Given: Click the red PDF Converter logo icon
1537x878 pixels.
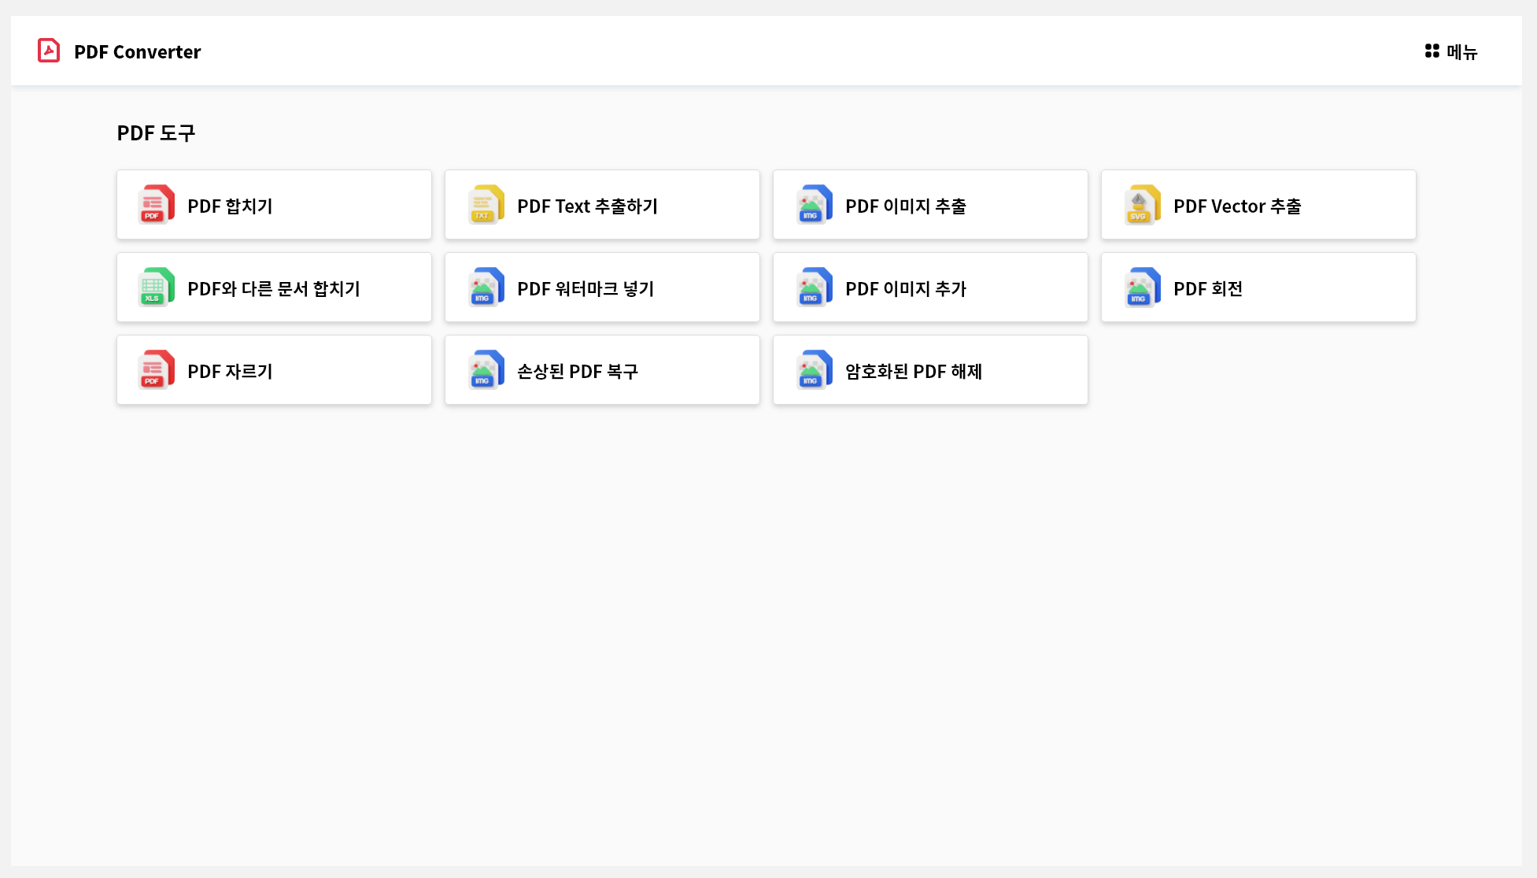Looking at the screenshot, I should (x=48, y=51).
